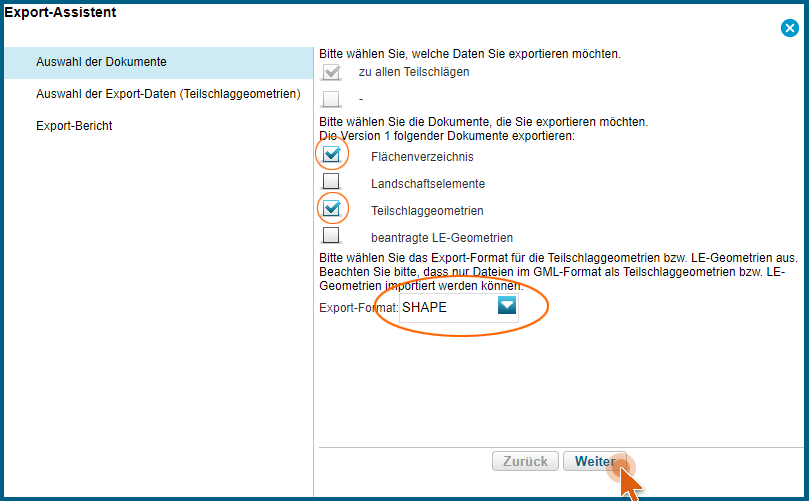Click the Zurück button
Screen dimensions: 809x501
[x=525, y=461]
